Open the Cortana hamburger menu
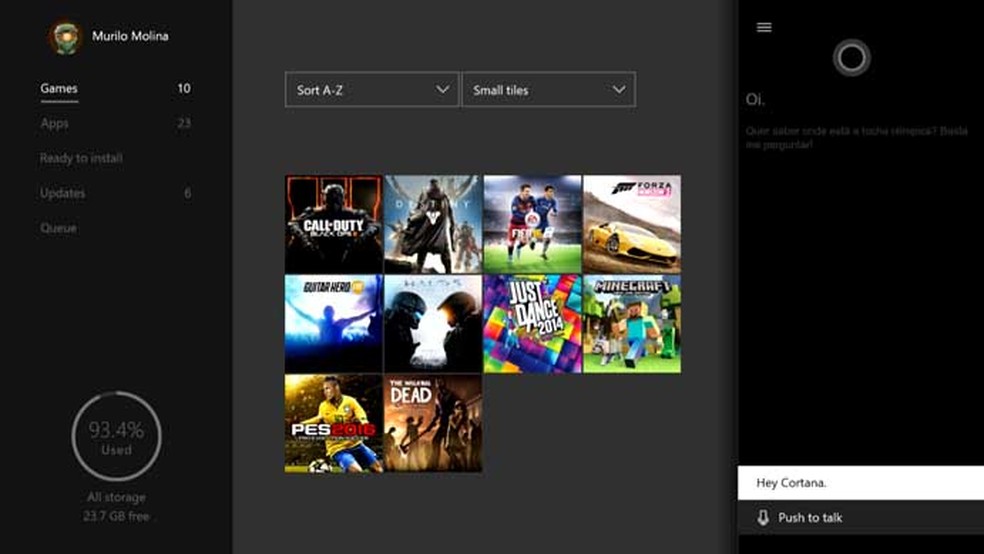The width and height of the screenshot is (984, 554). pos(764,28)
